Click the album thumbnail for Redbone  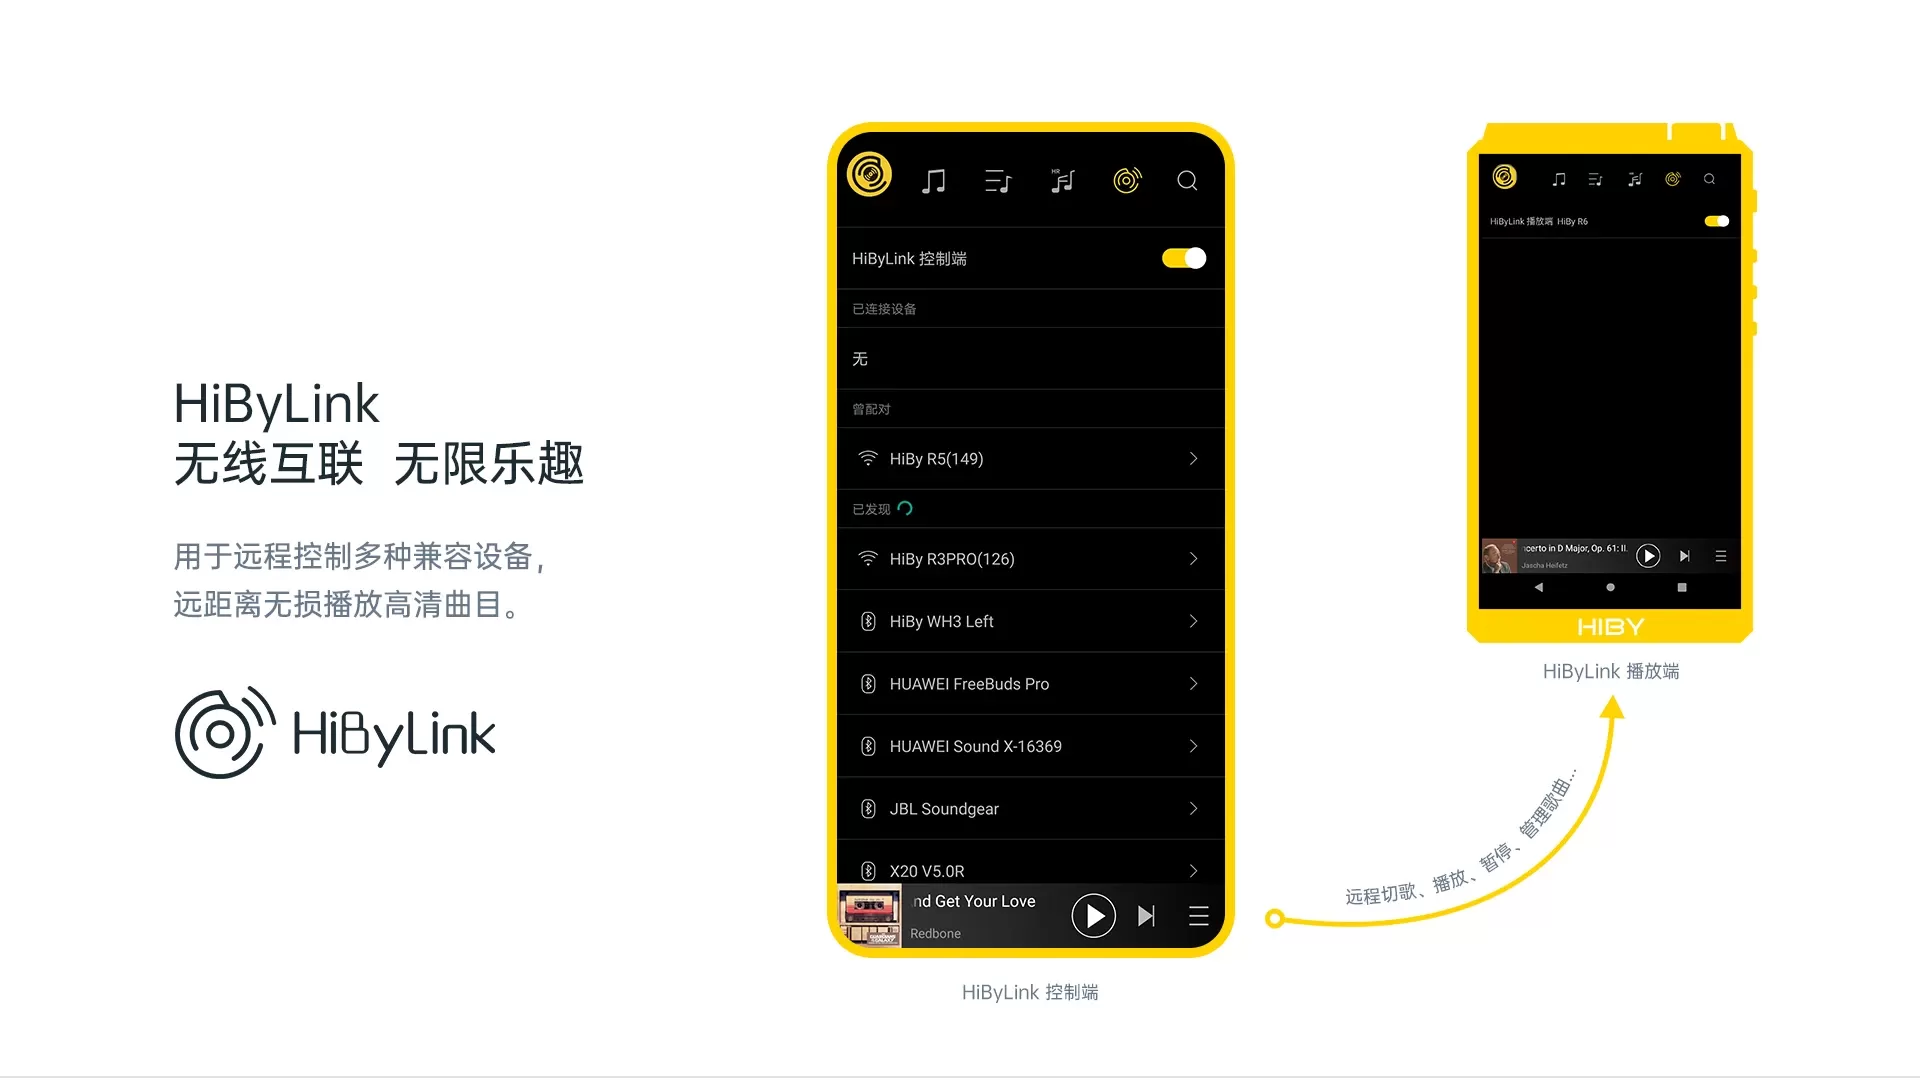(870, 914)
